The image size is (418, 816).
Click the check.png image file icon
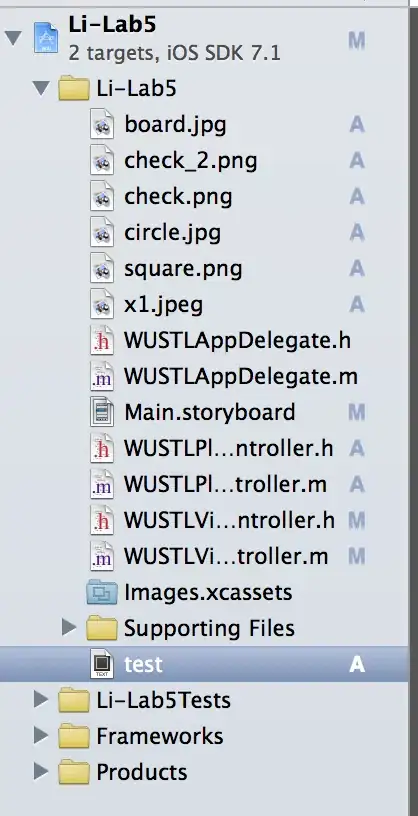click(x=102, y=196)
